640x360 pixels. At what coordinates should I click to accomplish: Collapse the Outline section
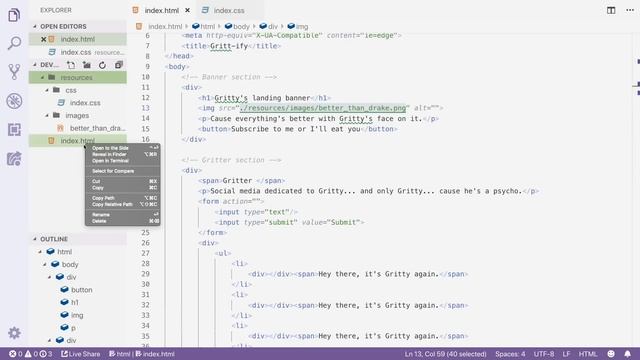tap(35, 239)
